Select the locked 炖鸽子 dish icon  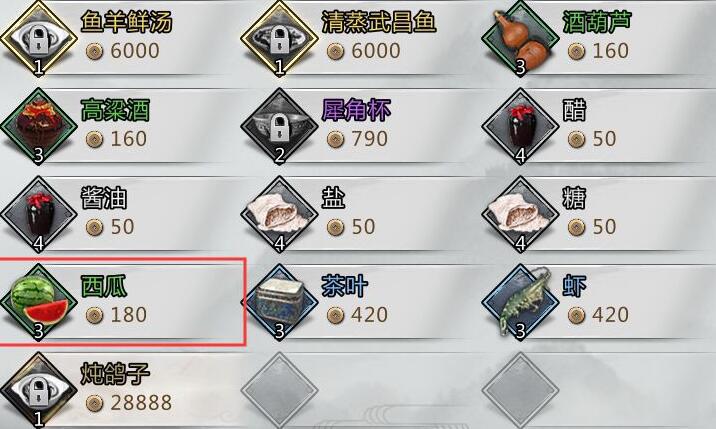[38, 391]
